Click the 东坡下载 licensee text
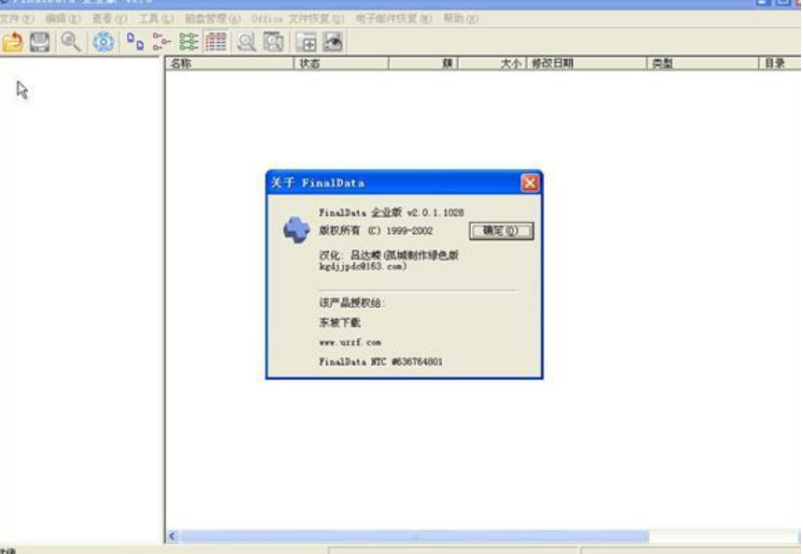This screenshot has width=803, height=554. pos(340,323)
